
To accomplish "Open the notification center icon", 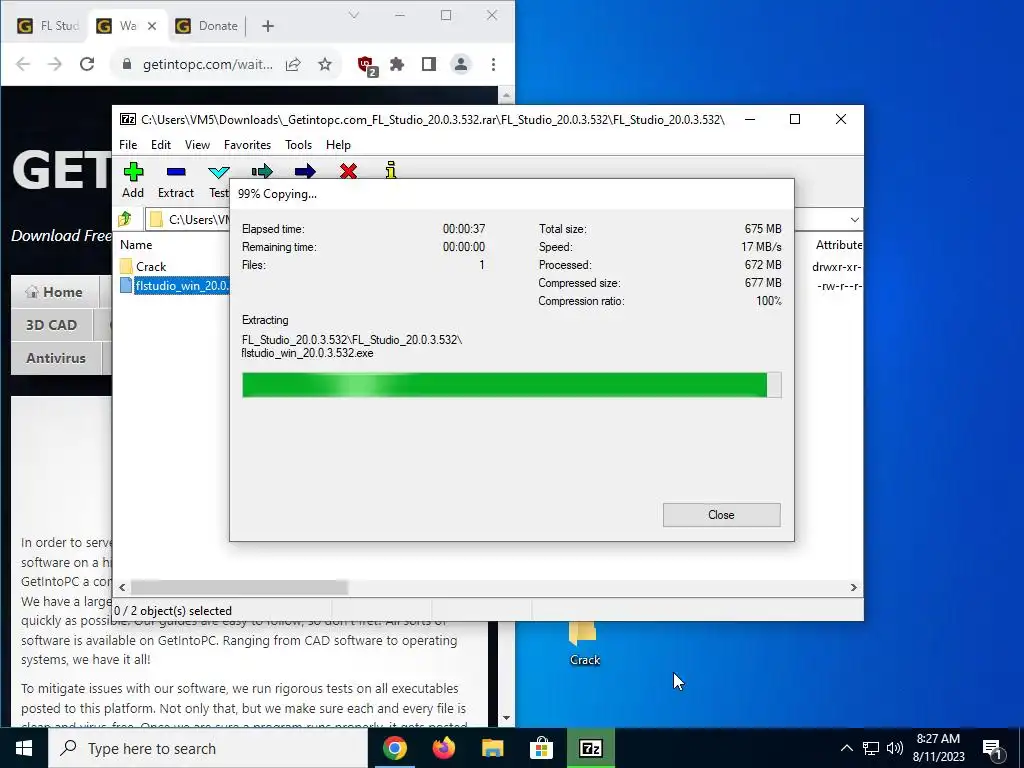I will (994, 750).
